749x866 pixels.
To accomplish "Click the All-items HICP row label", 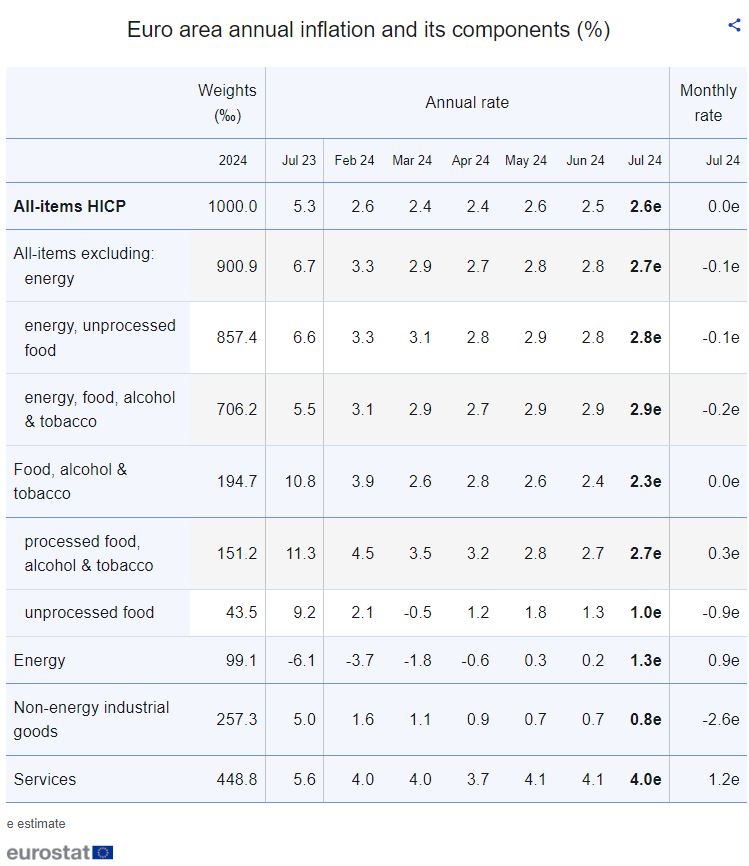I will 69,207.
